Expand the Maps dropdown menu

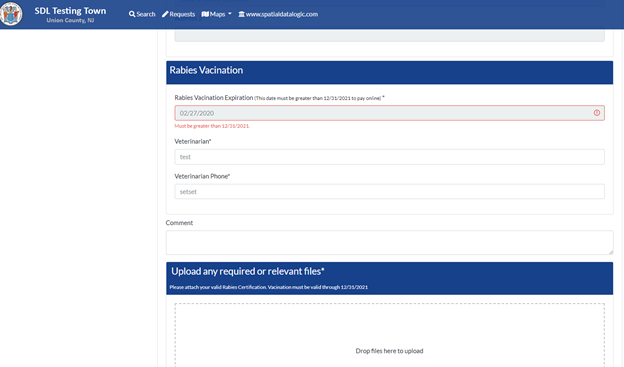[216, 14]
